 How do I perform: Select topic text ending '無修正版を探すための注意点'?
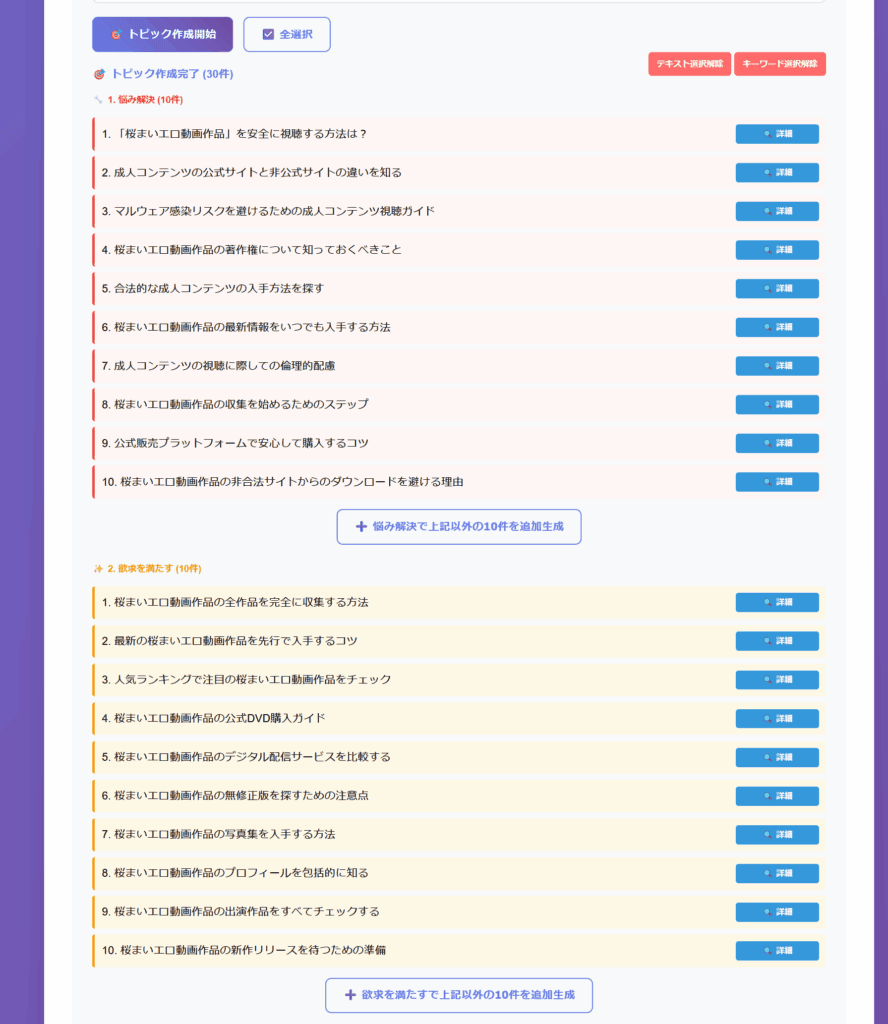point(234,795)
